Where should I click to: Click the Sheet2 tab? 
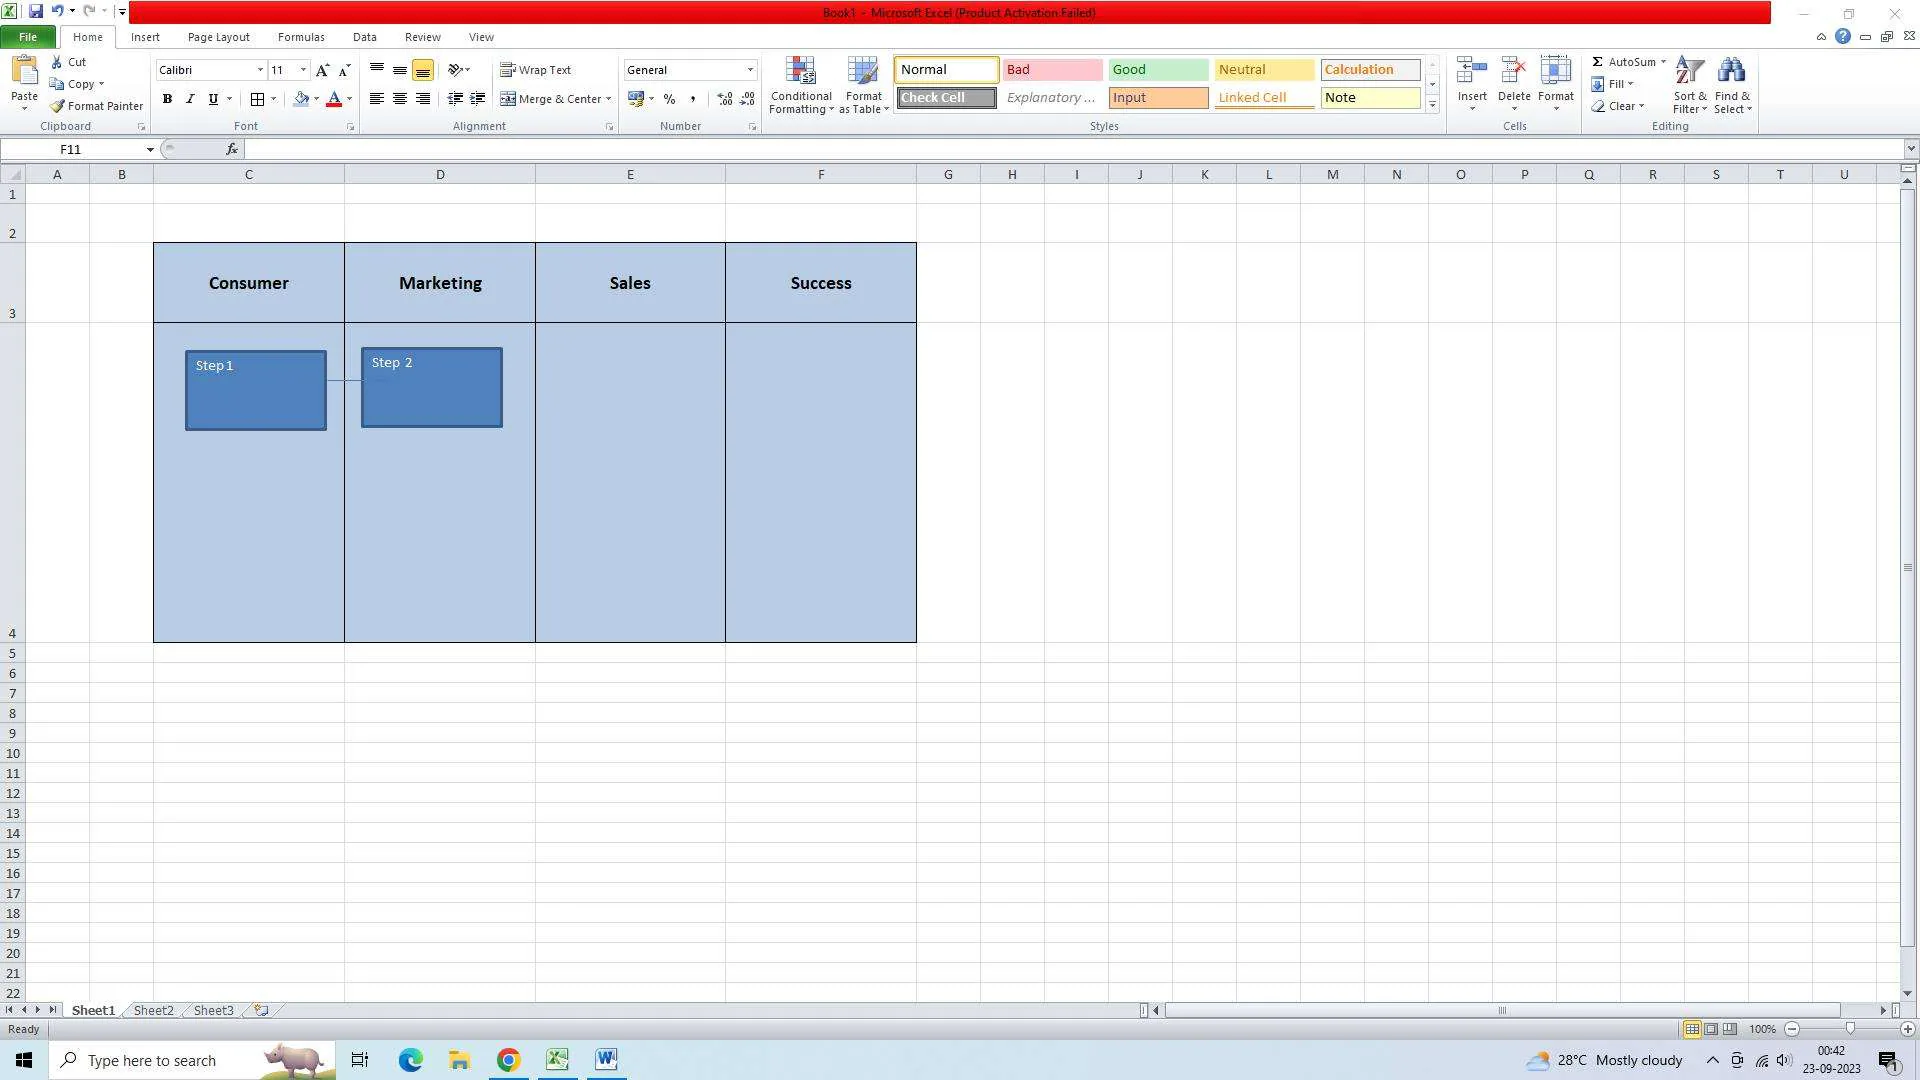tap(153, 1009)
